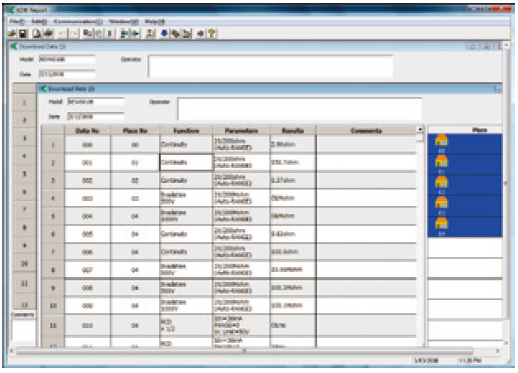Open the Edit menu
The height and width of the screenshot is (373, 518).
pyautogui.click(x=39, y=22)
